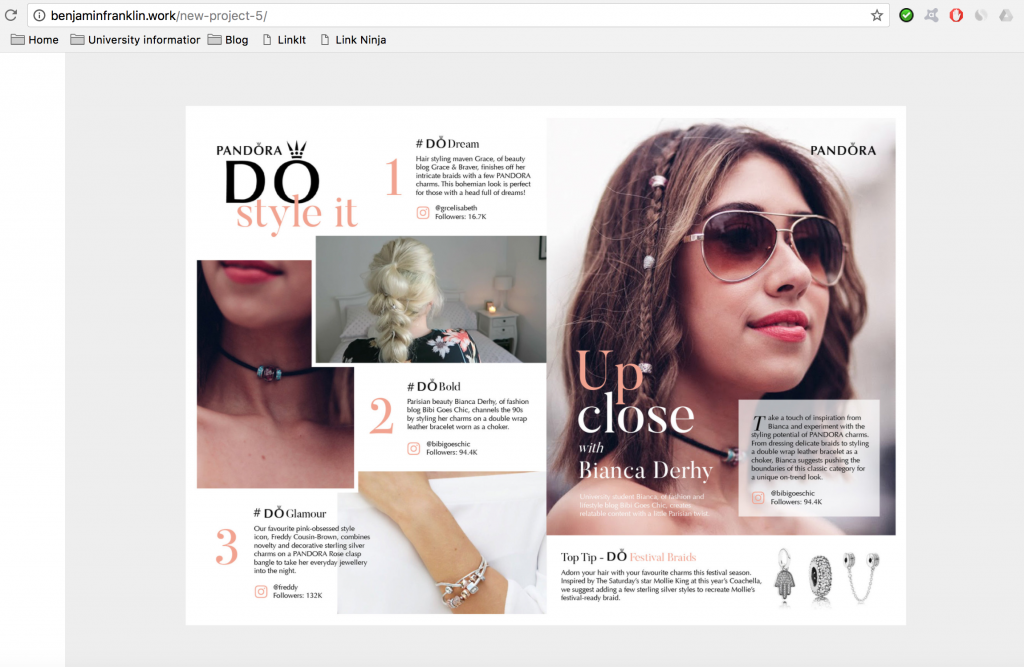The width and height of the screenshot is (1024, 667).
Task: Click the '@grcelisabeth' handle text
Action: pos(456,208)
